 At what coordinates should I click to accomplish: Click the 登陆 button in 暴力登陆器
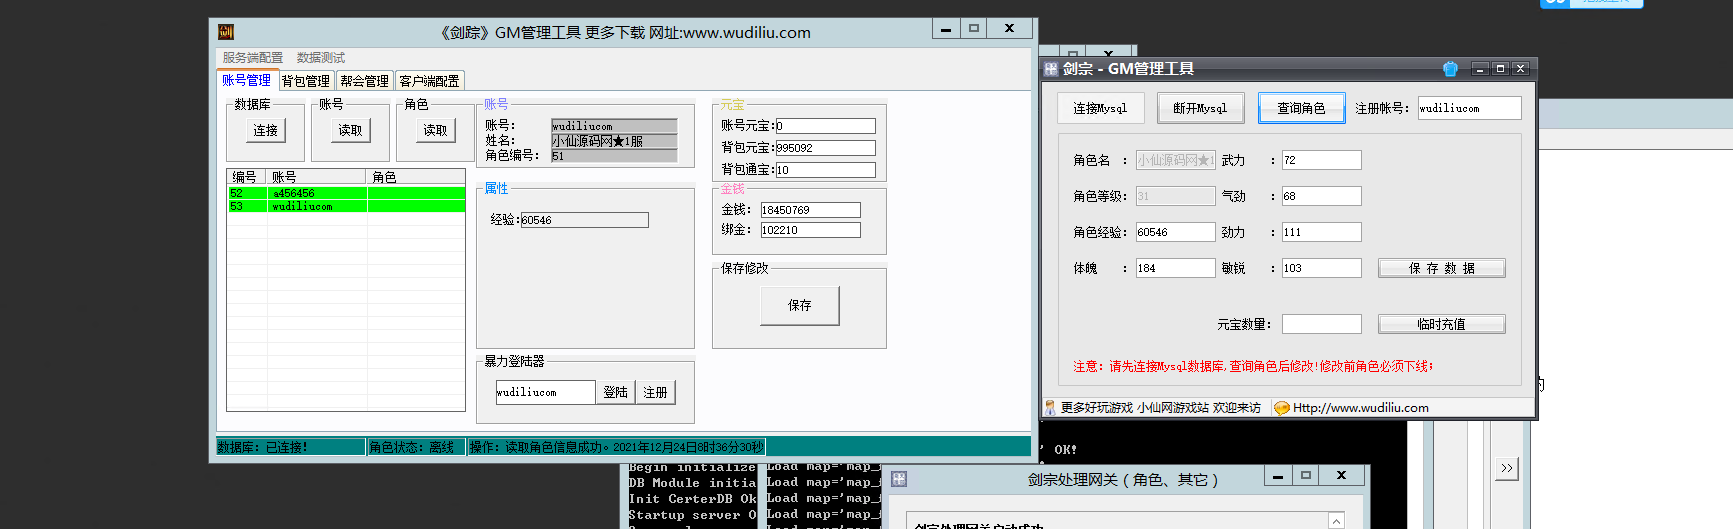coord(616,392)
